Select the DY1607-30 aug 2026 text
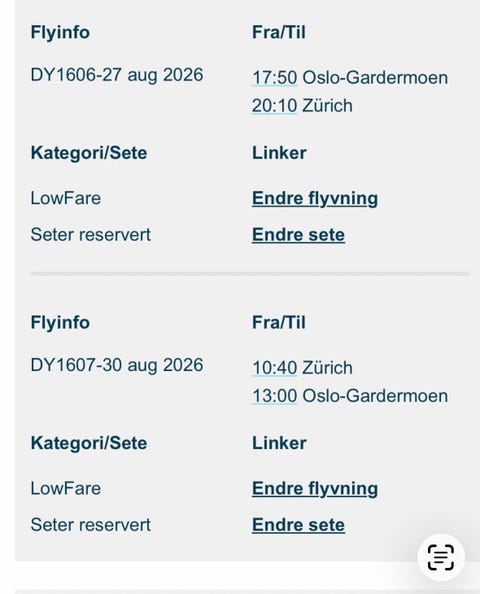The image size is (480, 594). tap(117, 365)
